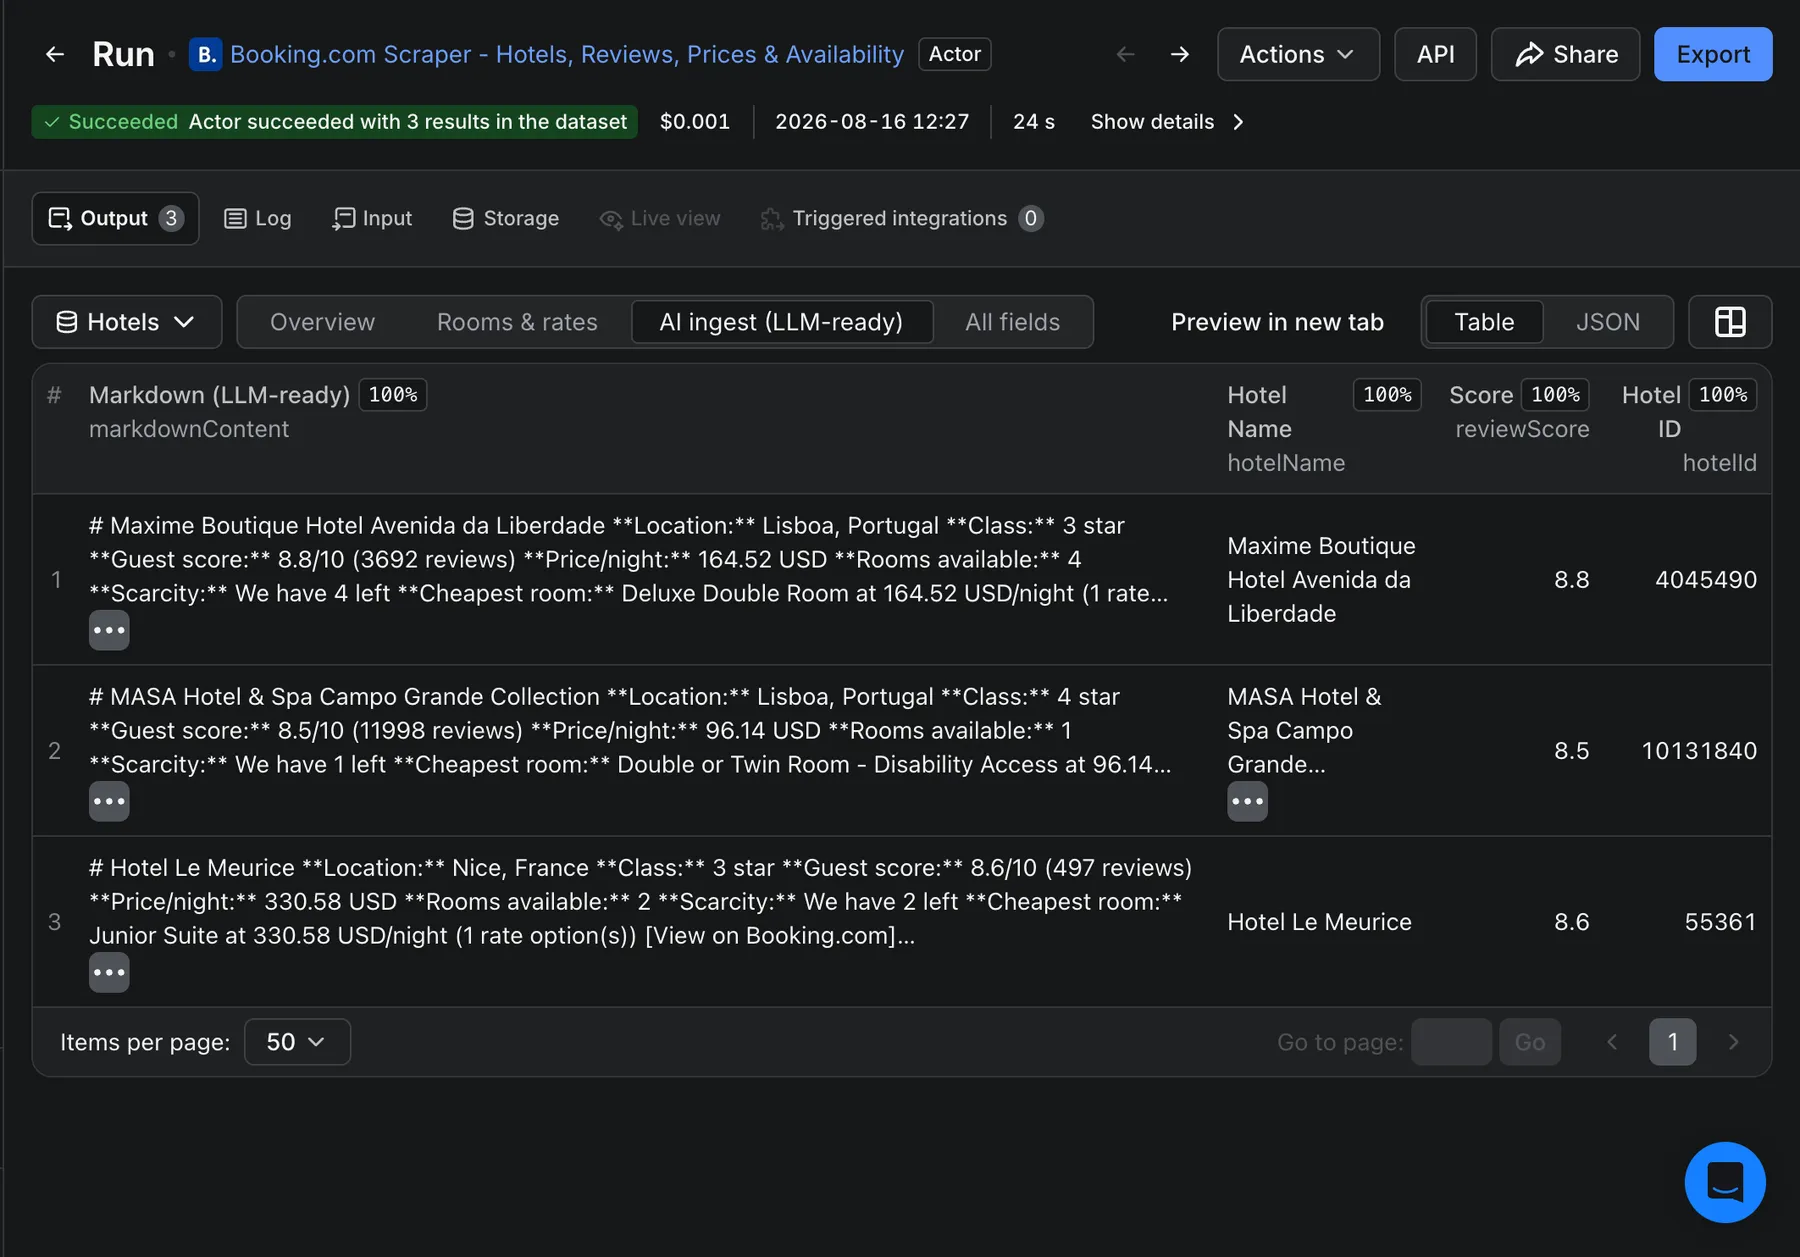Open the chat support bubble
Image resolution: width=1800 pixels, height=1257 pixels.
click(1725, 1182)
